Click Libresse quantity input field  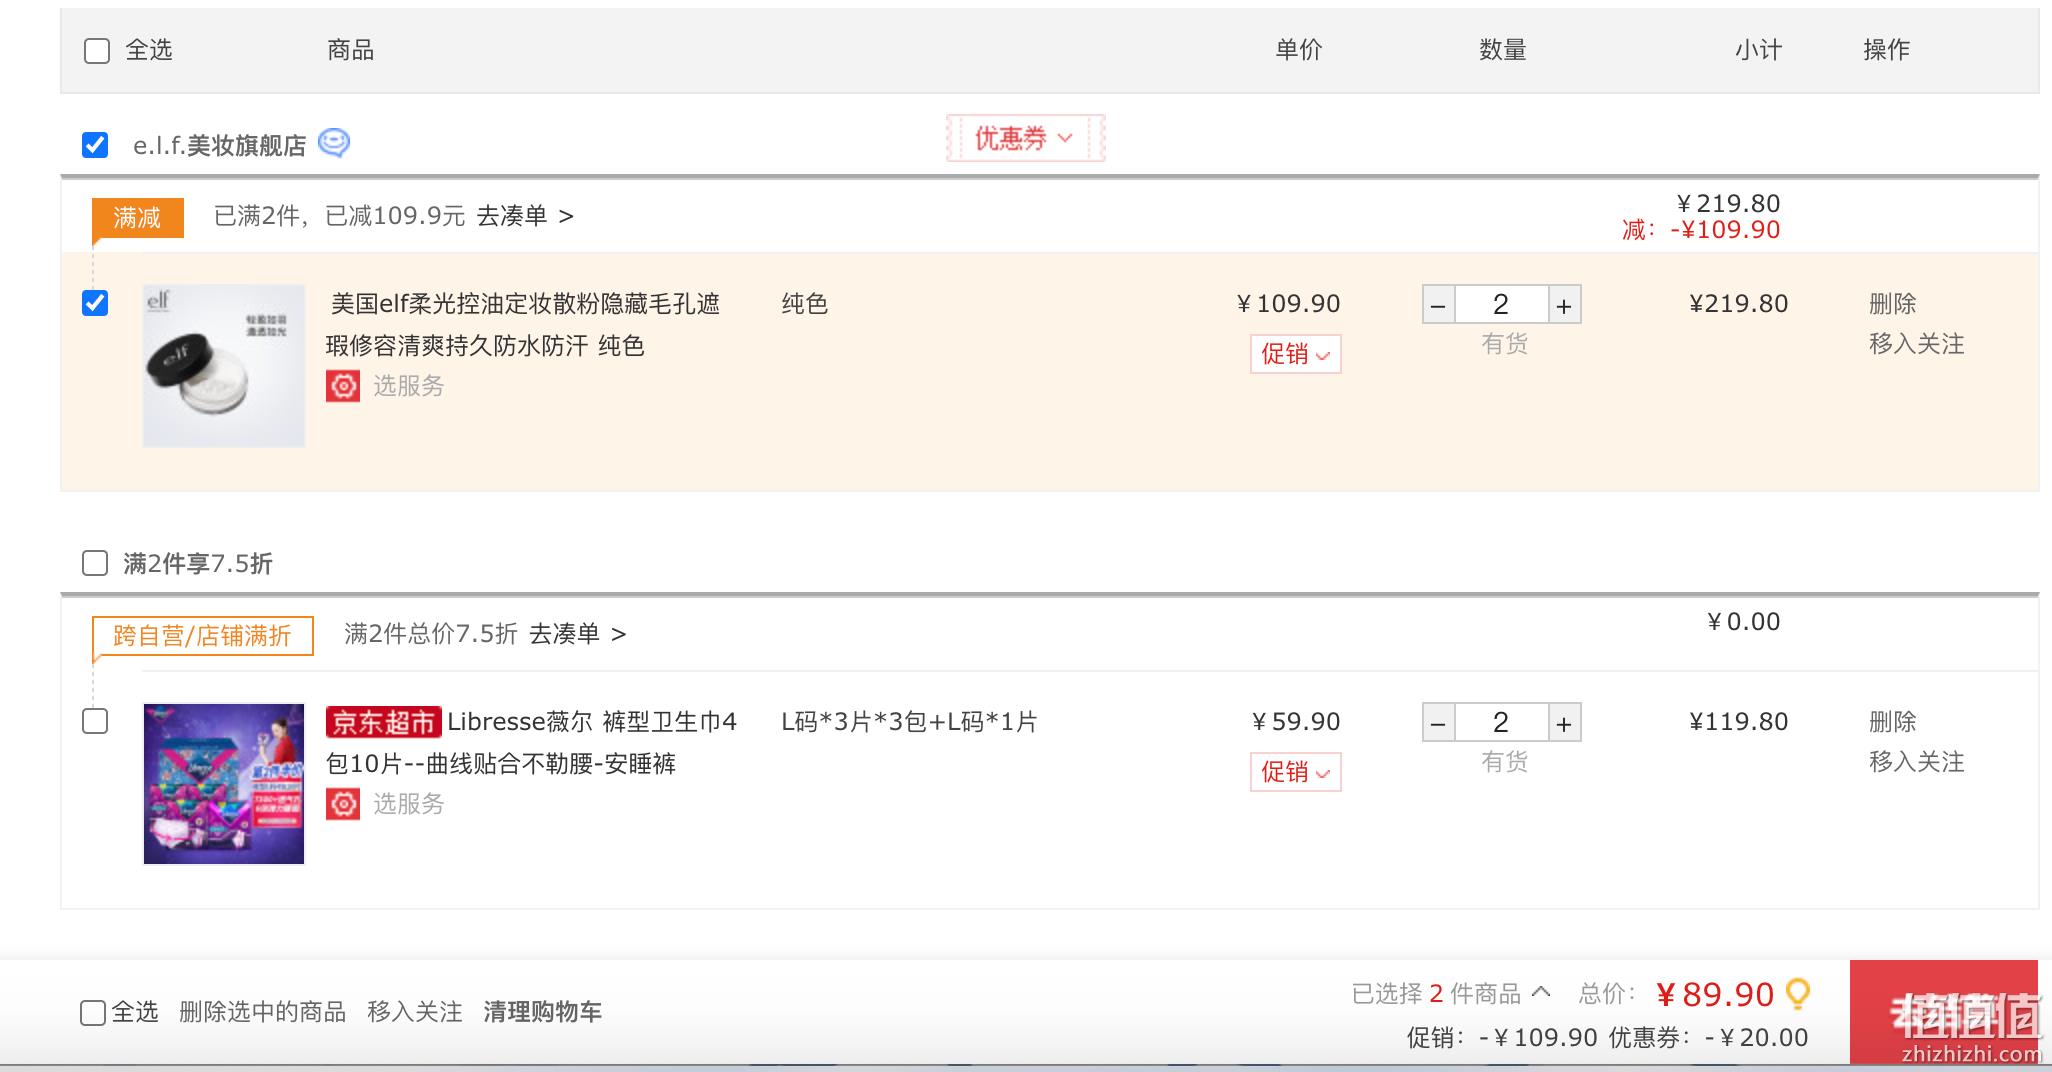pyautogui.click(x=1501, y=723)
